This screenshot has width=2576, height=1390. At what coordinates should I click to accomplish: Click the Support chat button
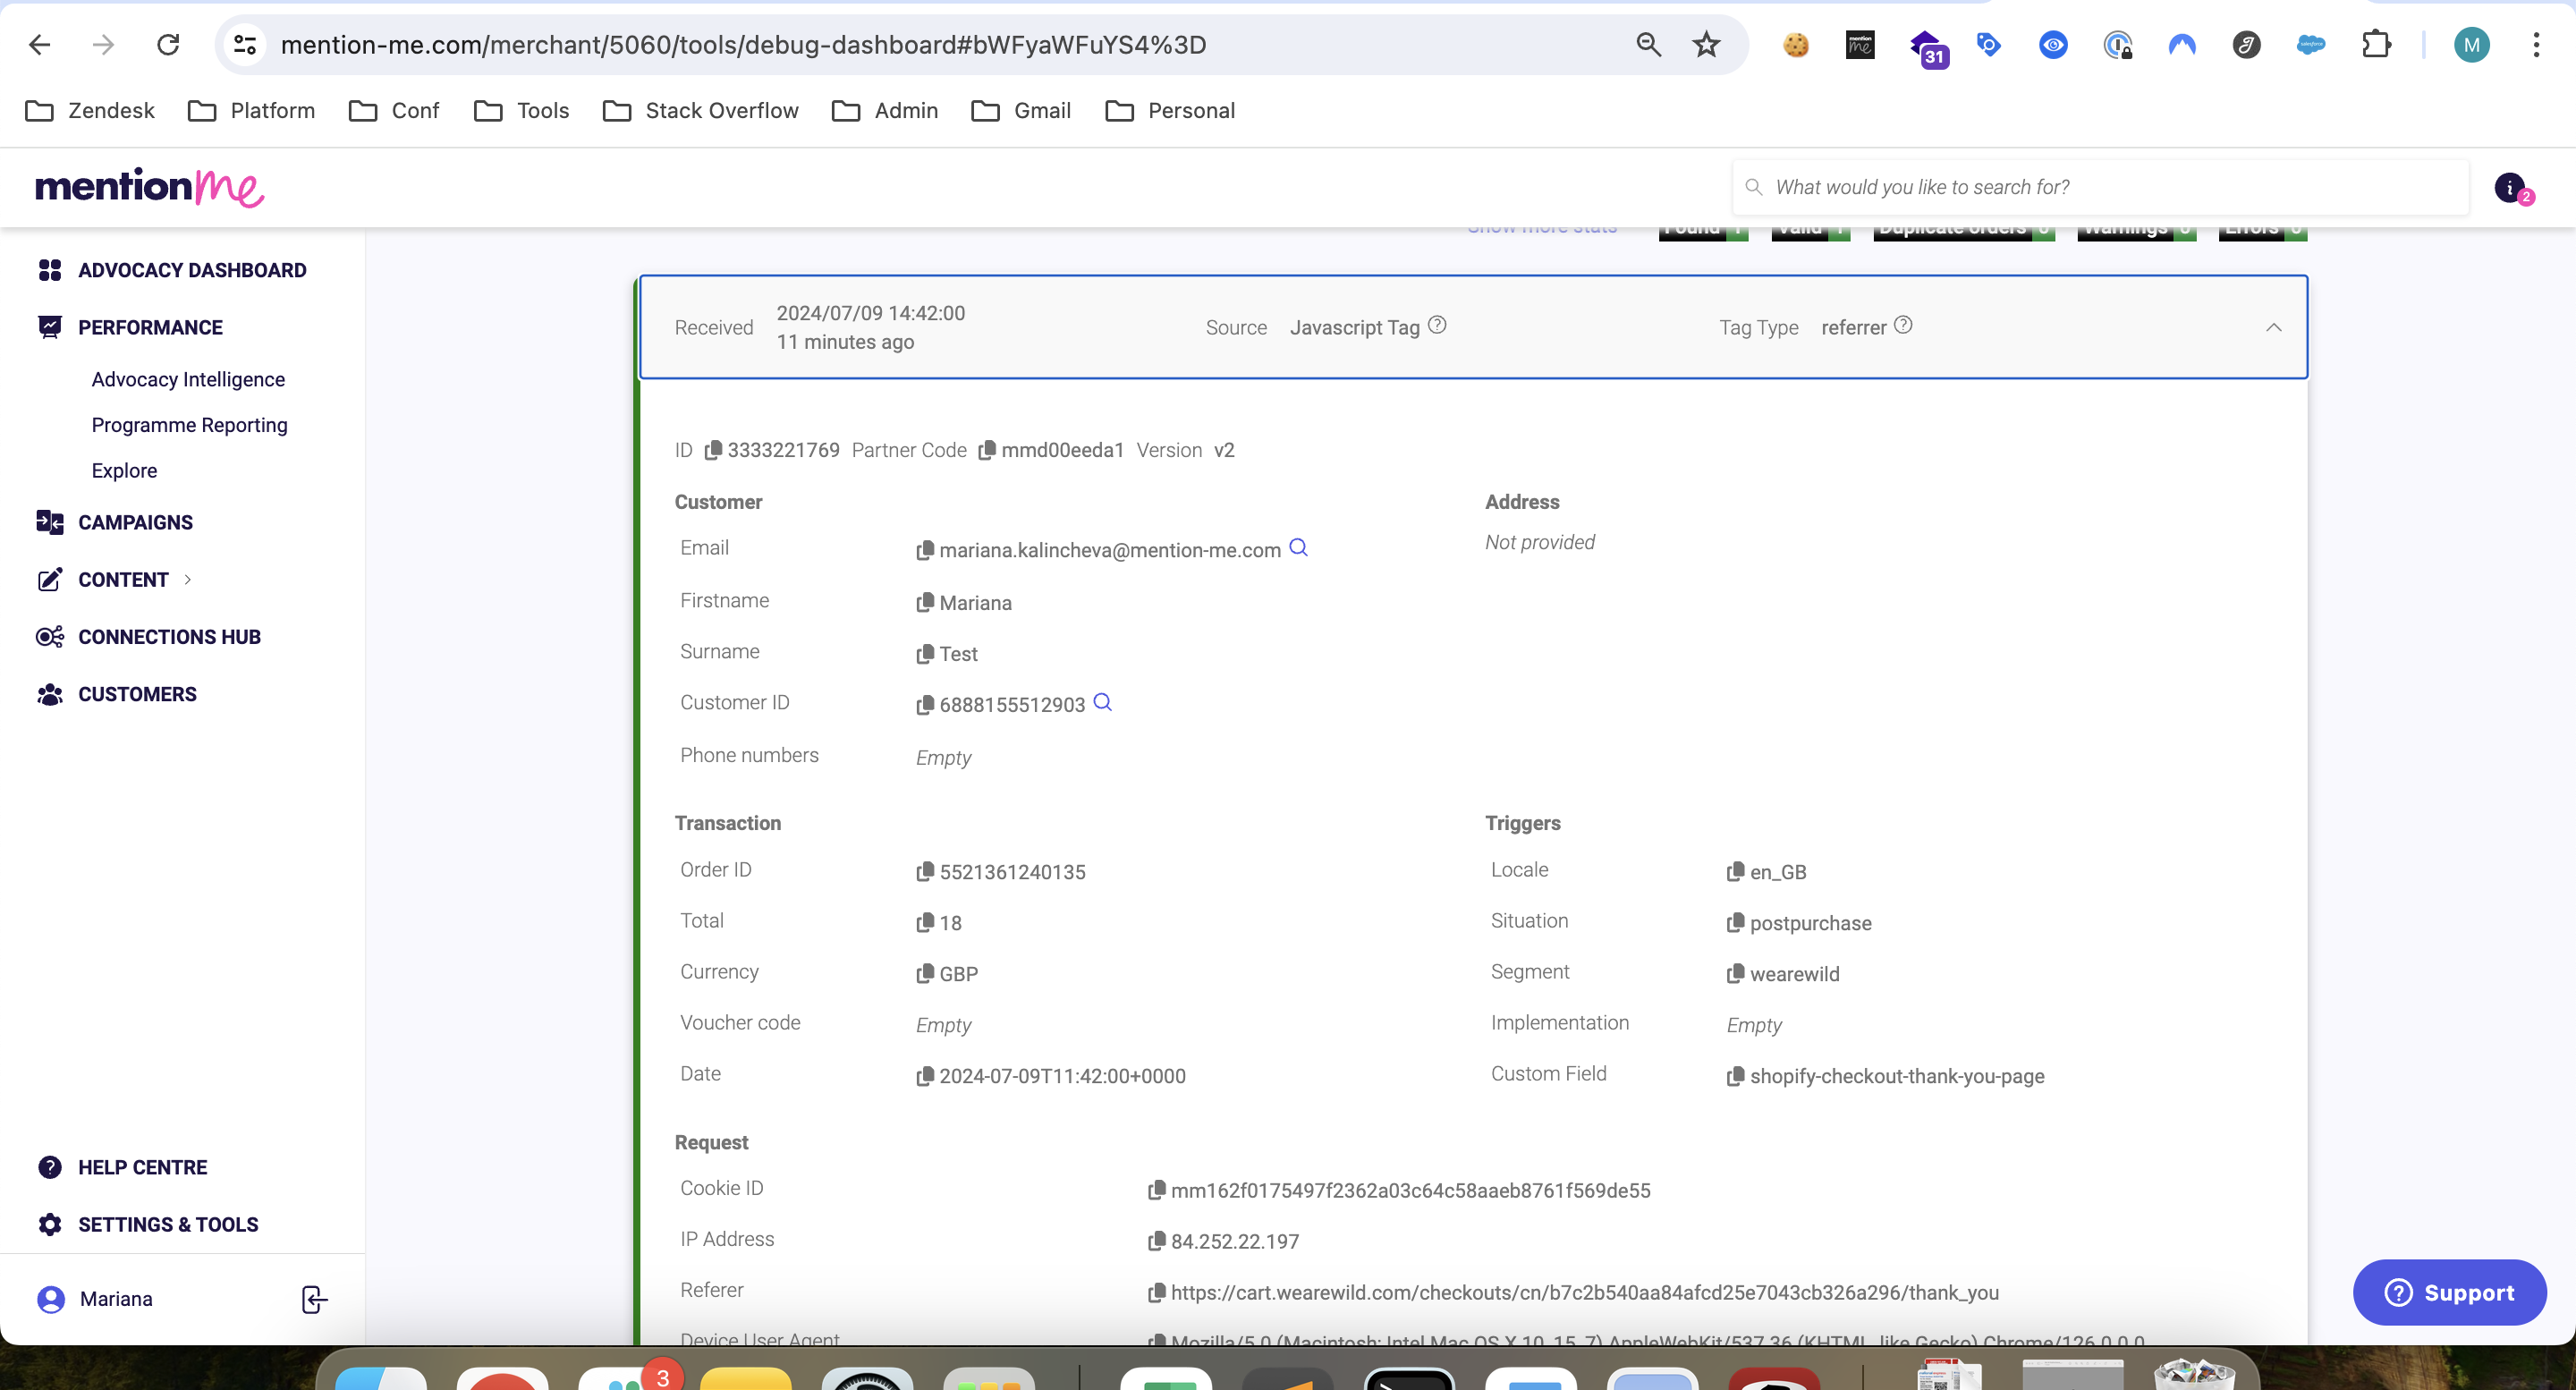click(2449, 1292)
